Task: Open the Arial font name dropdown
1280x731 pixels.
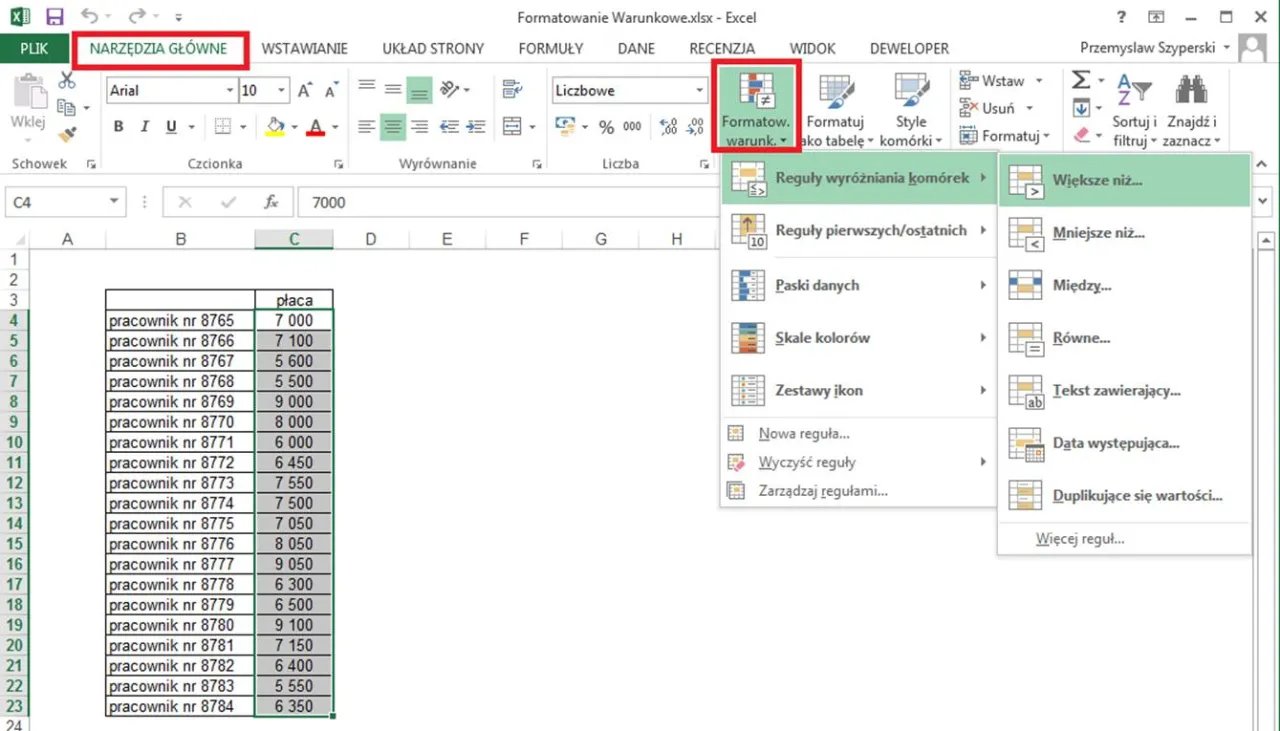Action: (226, 91)
